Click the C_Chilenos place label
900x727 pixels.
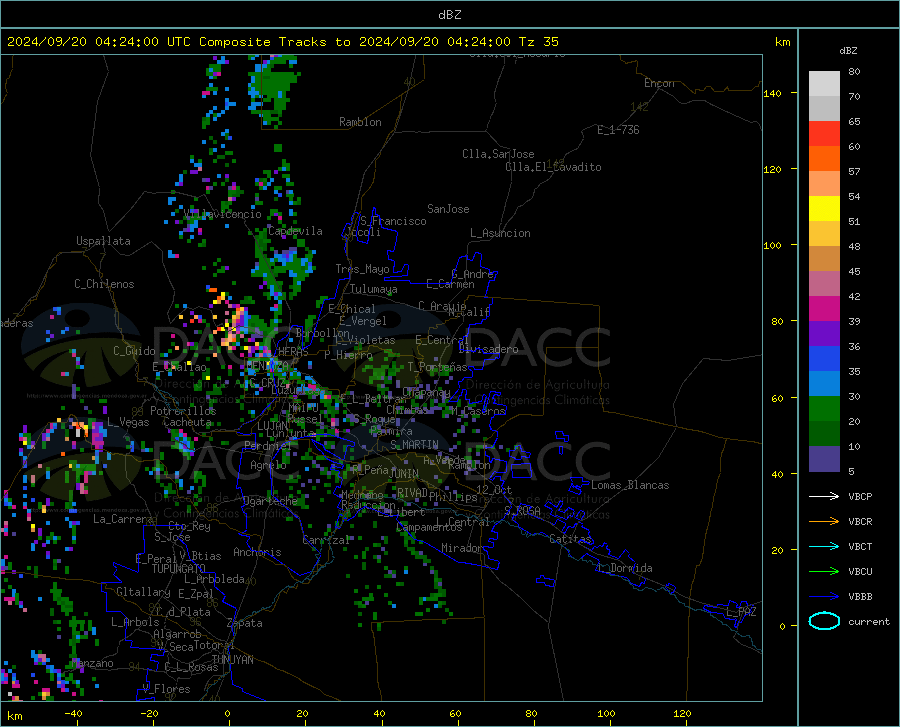point(104,284)
